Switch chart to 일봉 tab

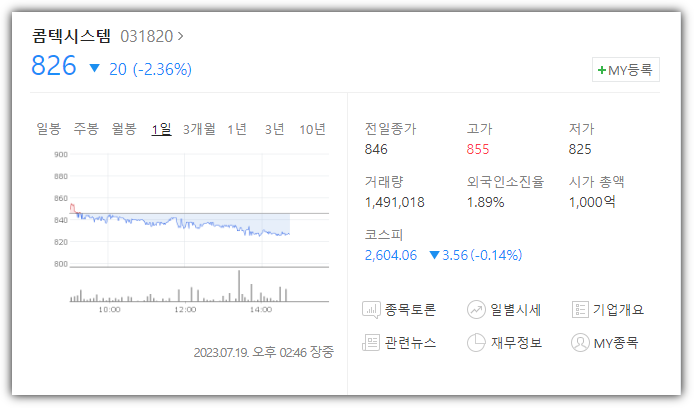point(48,129)
